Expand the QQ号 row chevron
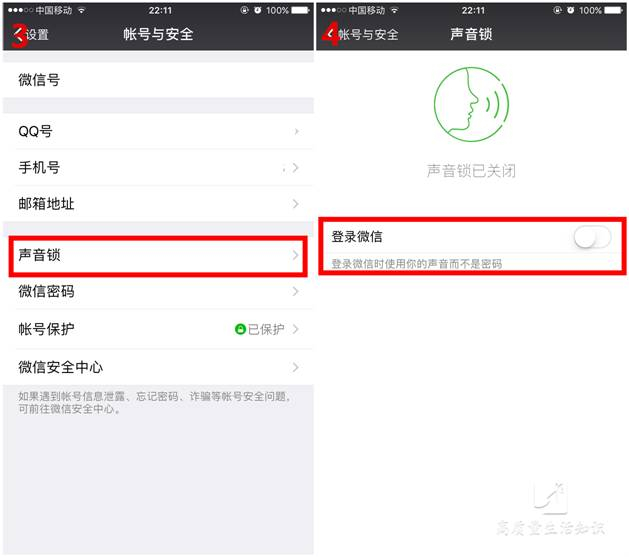The image size is (629, 557). 296,131
